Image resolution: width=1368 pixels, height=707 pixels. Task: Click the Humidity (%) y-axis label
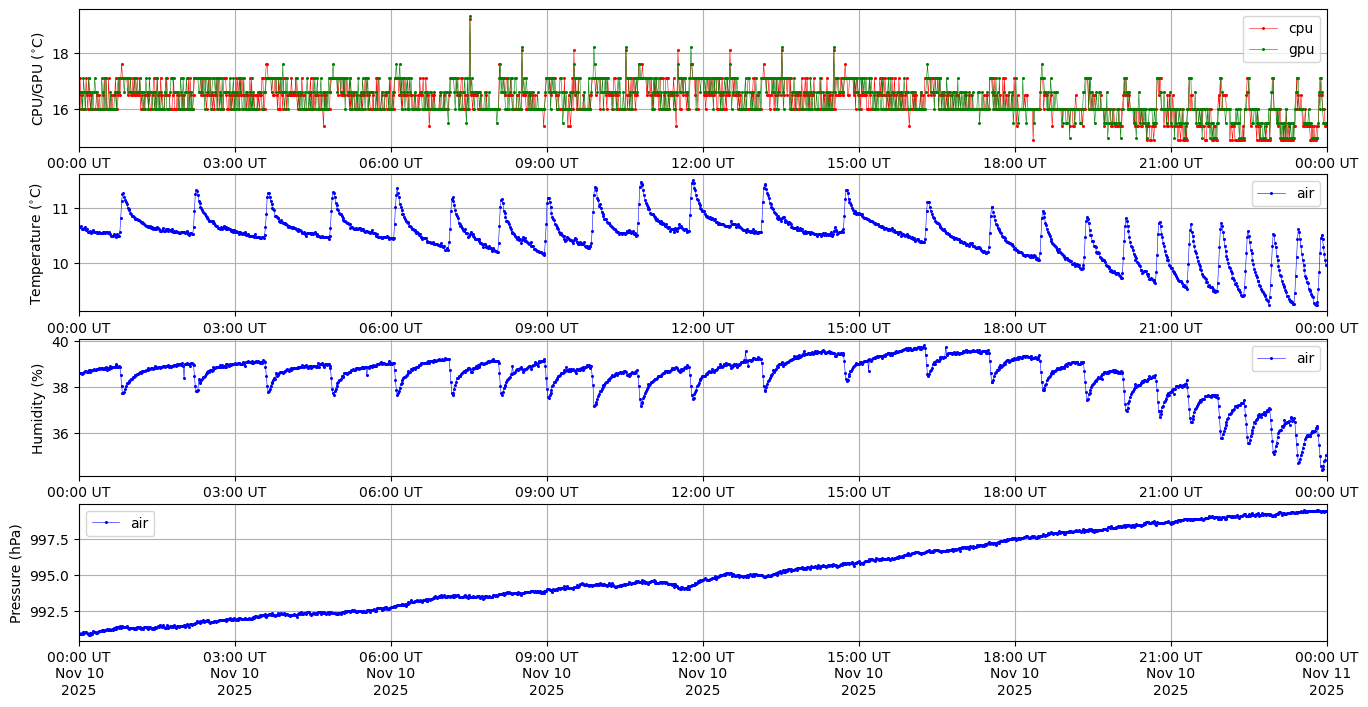point(38,408)
